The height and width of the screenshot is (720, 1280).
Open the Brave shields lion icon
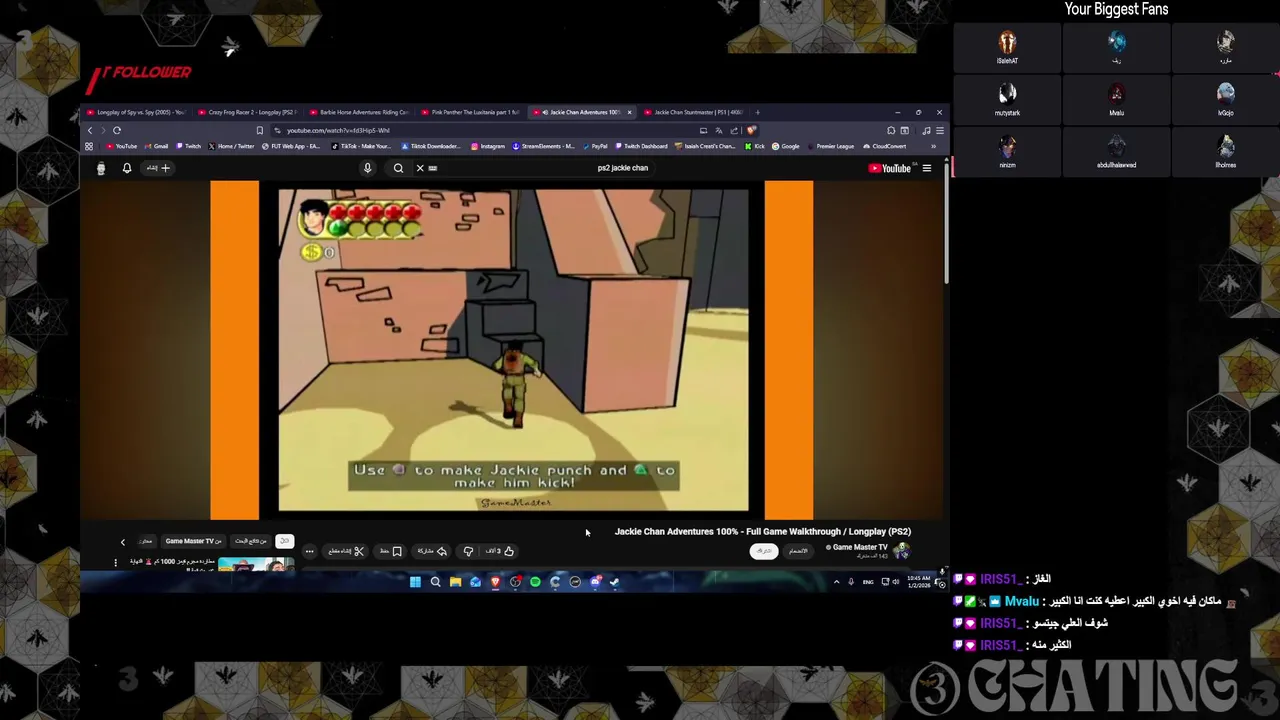751,130
